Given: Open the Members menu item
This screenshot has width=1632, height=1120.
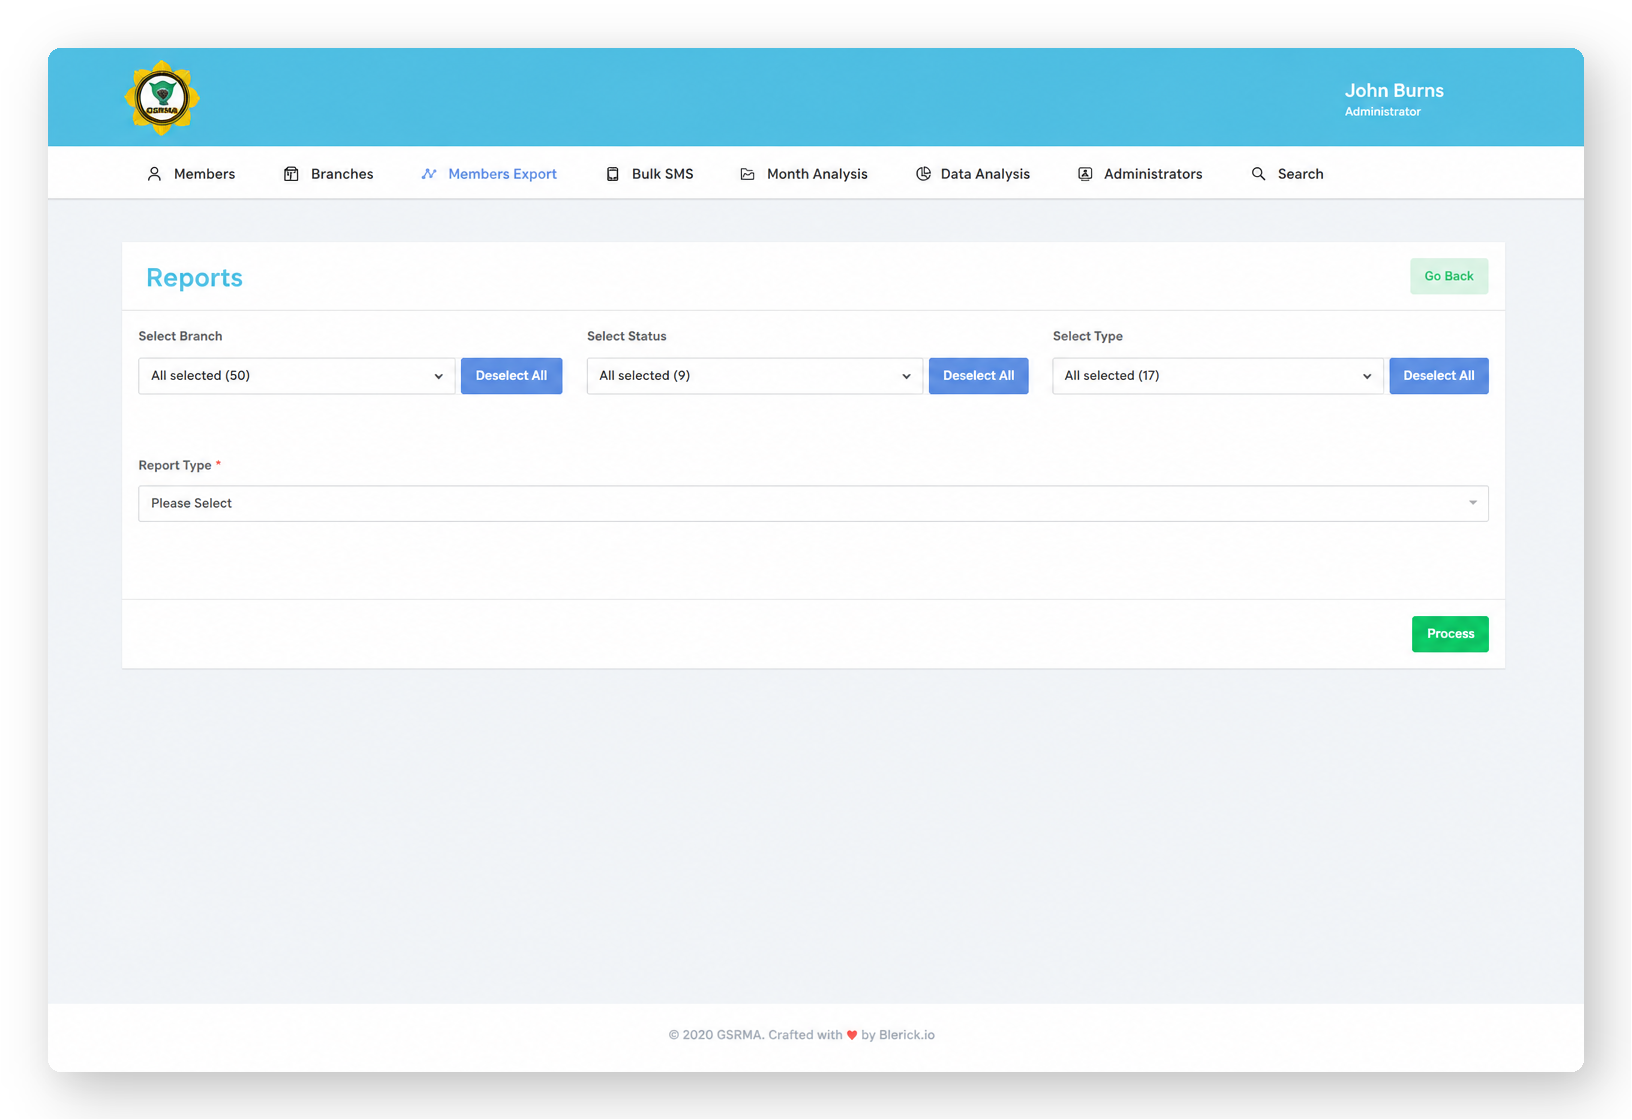Looking at the screenshot, I should [x=191, y=174].
